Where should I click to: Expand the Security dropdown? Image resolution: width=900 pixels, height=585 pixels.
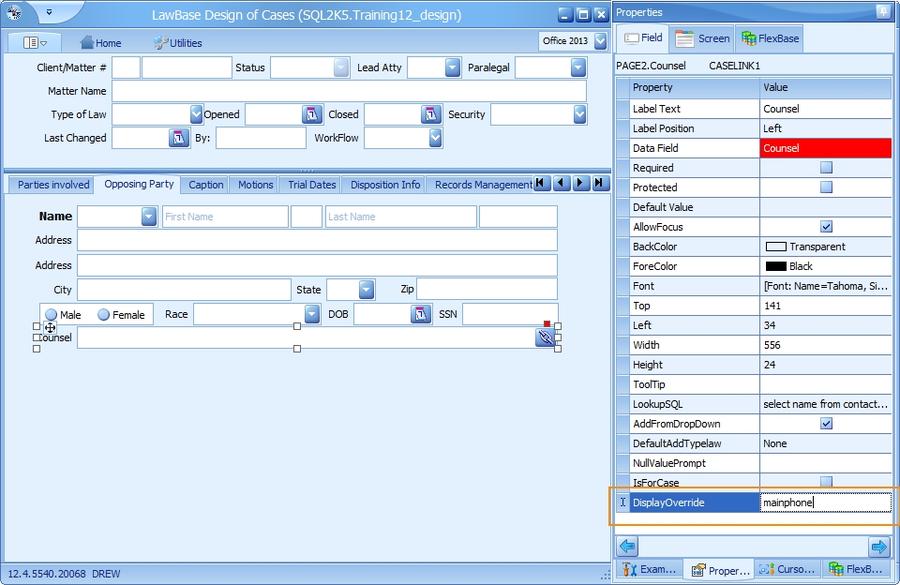click(x=580, y=114)
